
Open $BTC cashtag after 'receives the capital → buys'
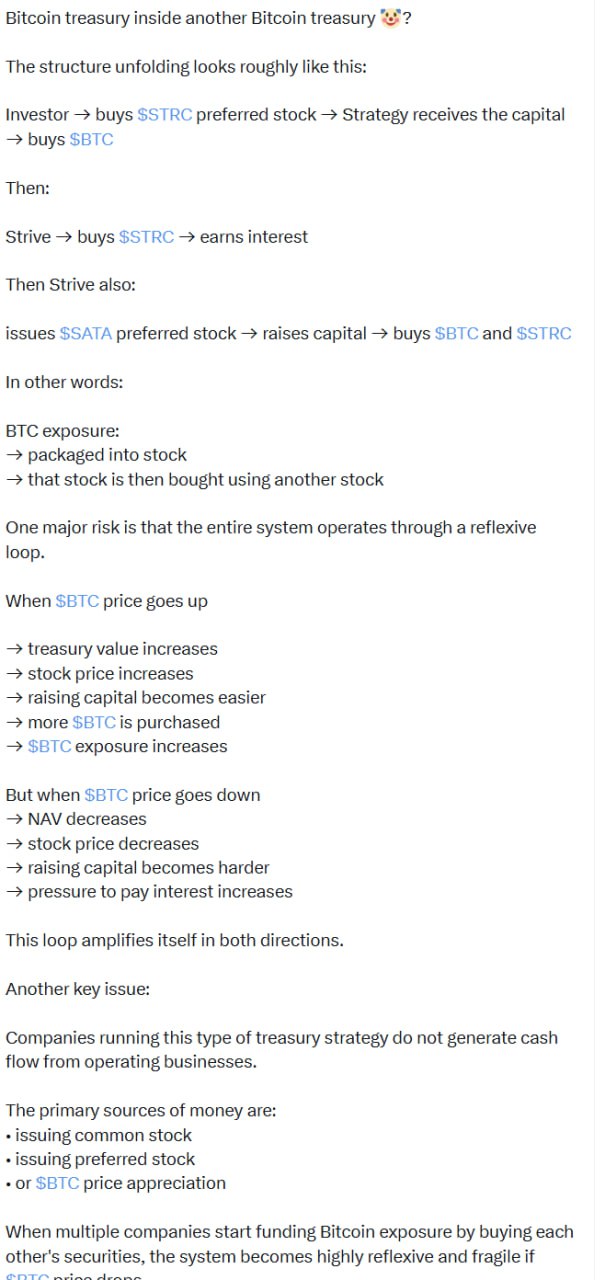(92, 140)
